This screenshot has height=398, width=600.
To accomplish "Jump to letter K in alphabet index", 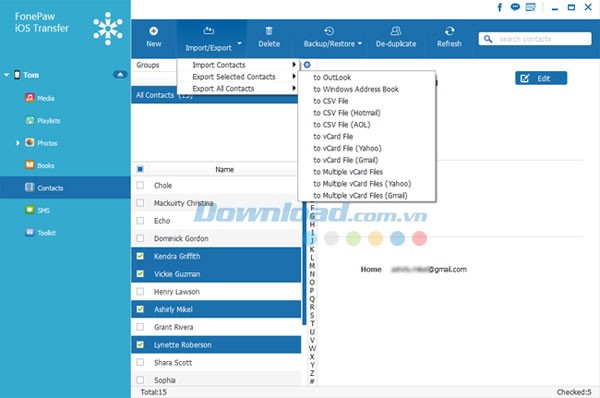I will tap(312, 249).
